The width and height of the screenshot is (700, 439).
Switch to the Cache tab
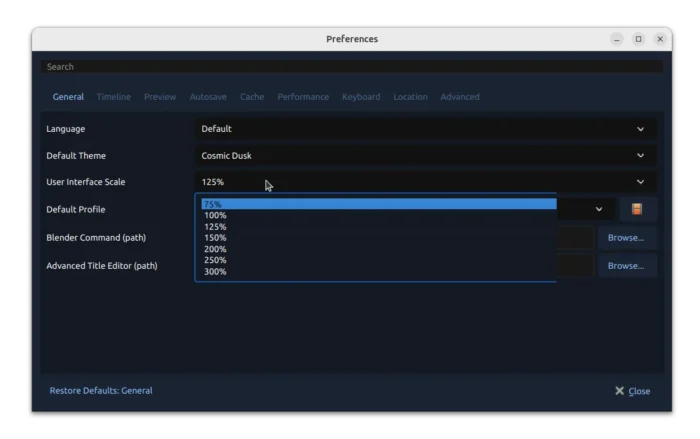tap(252, 97)
